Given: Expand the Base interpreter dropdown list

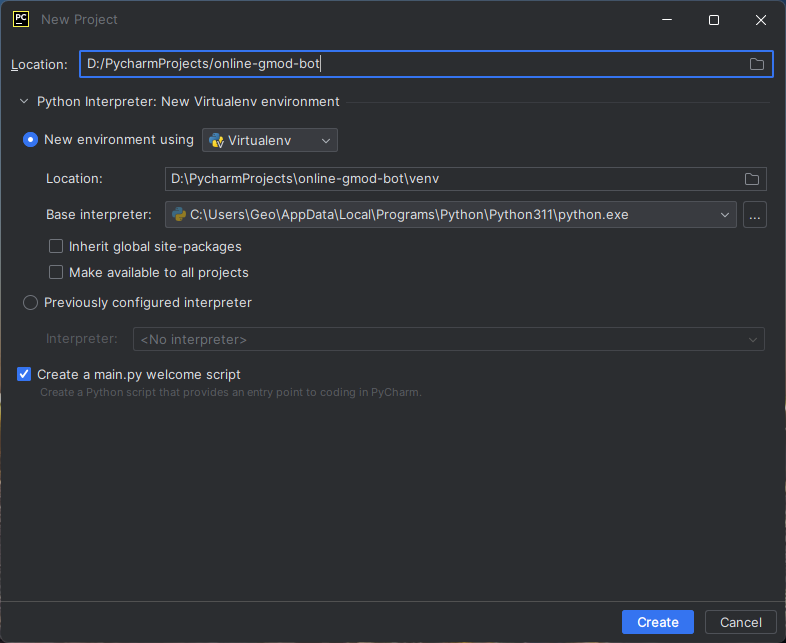Looking at the screenshot, I should (x=724, y=214).
